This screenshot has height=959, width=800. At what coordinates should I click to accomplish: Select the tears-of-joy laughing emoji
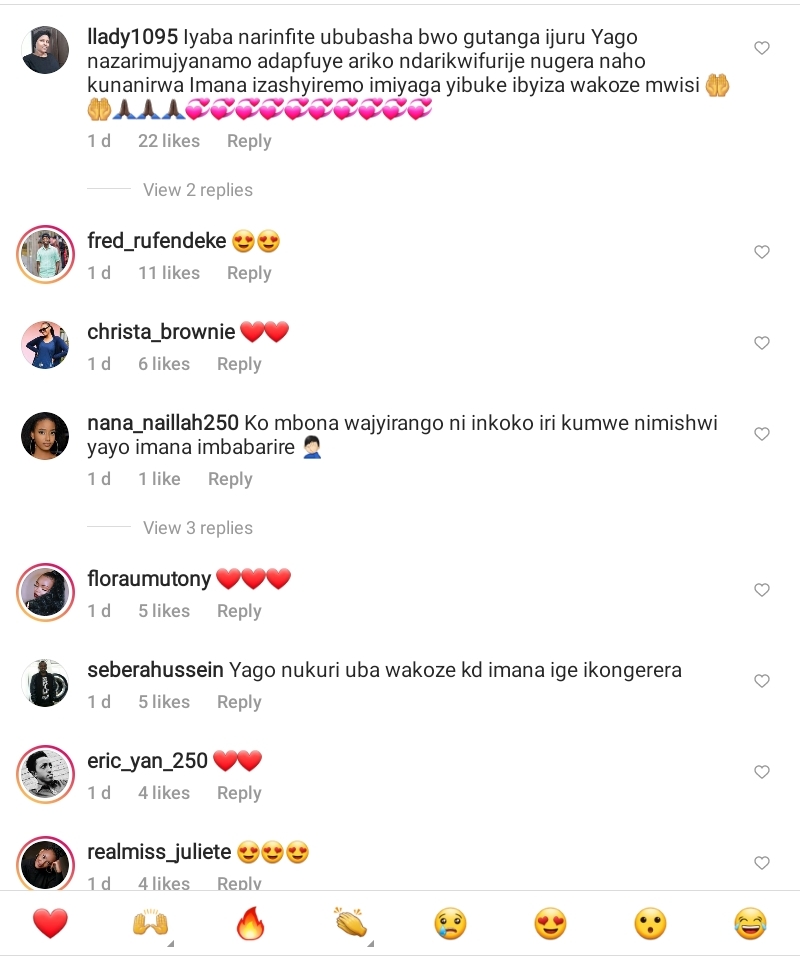point(750,923)
